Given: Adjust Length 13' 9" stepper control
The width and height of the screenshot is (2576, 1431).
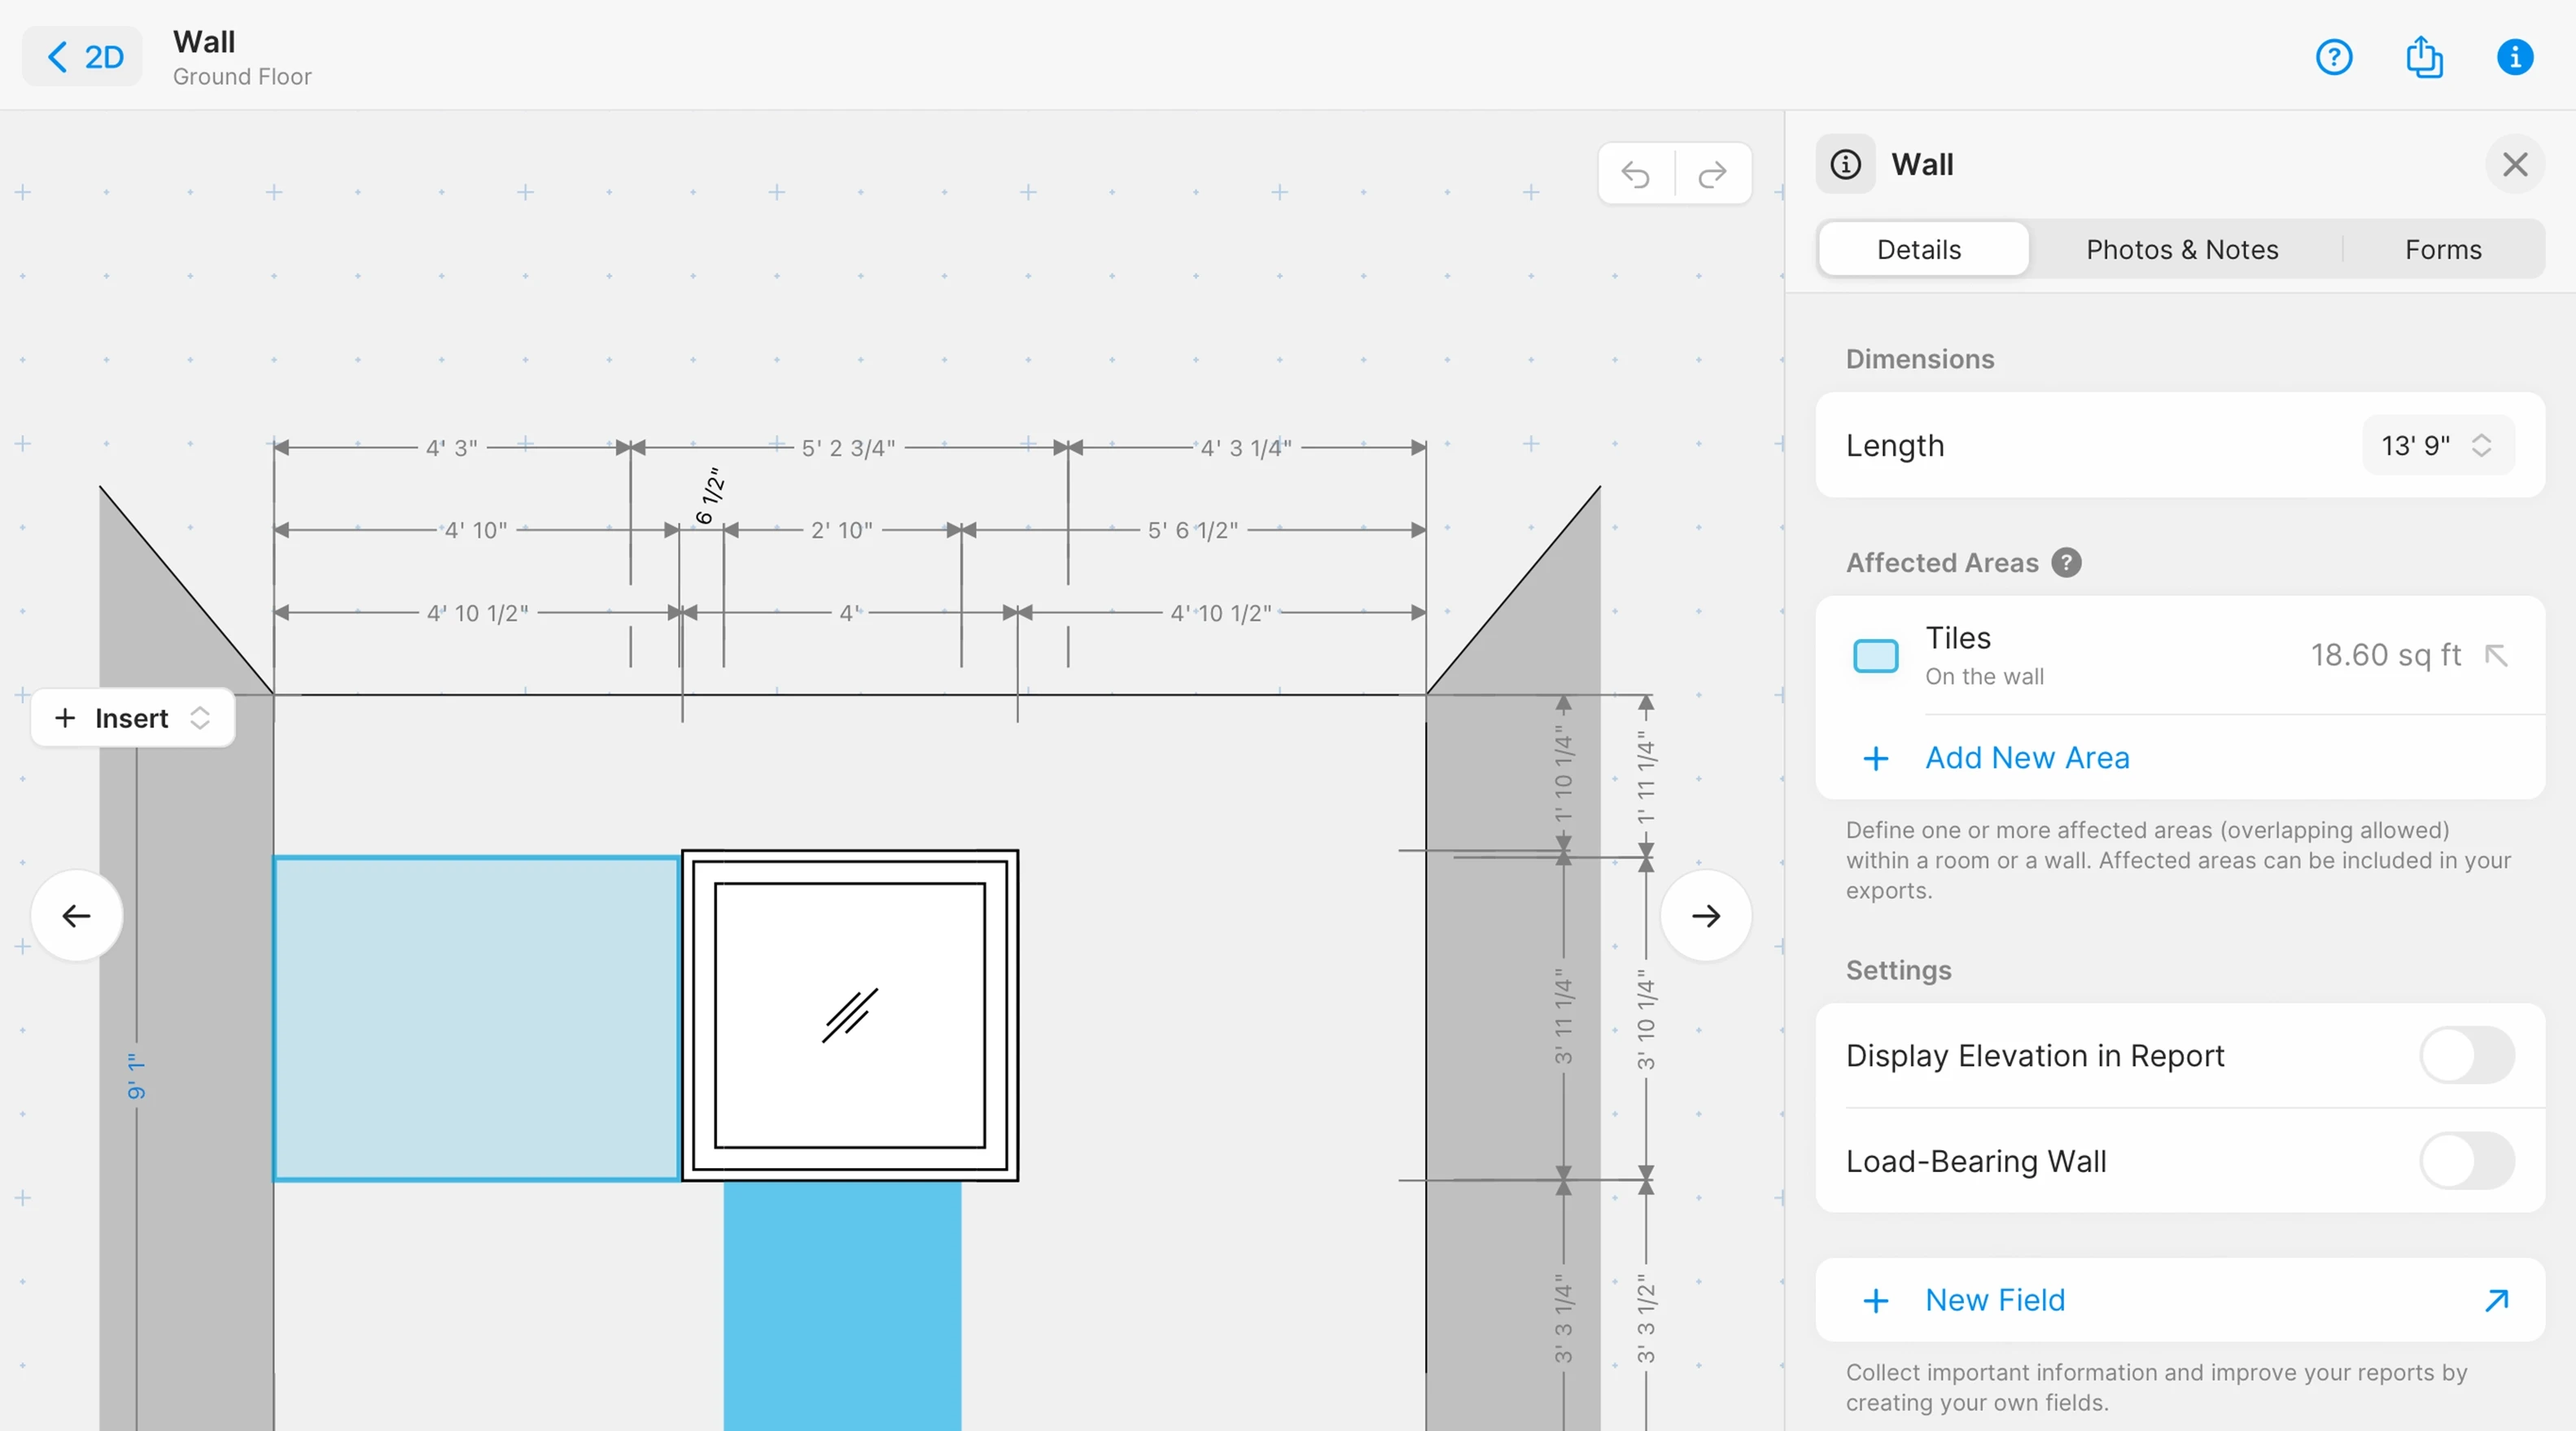Looking at the screenshot, I should (x=2481, y=445).
